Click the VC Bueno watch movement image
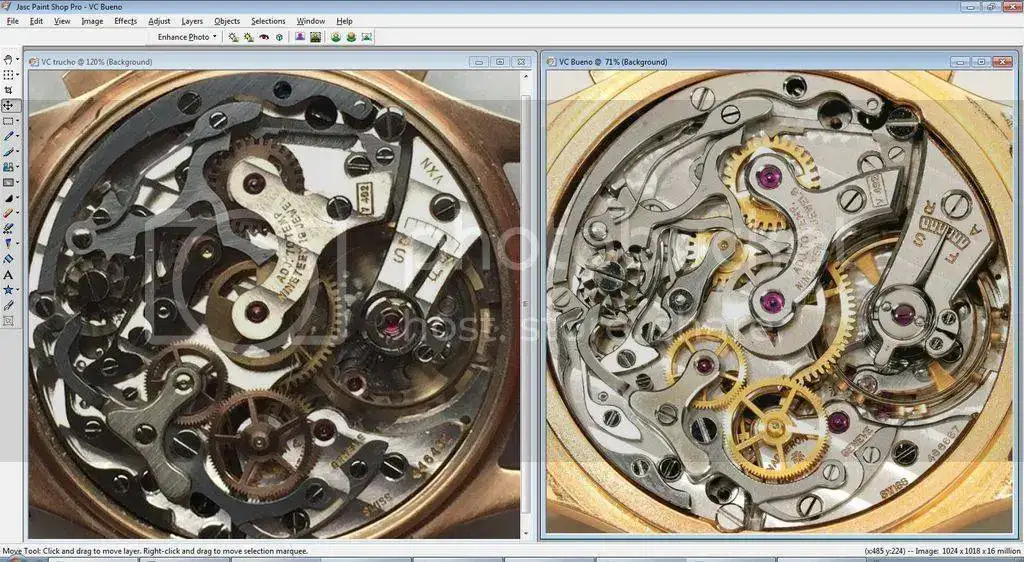 (x=780, y=302)
